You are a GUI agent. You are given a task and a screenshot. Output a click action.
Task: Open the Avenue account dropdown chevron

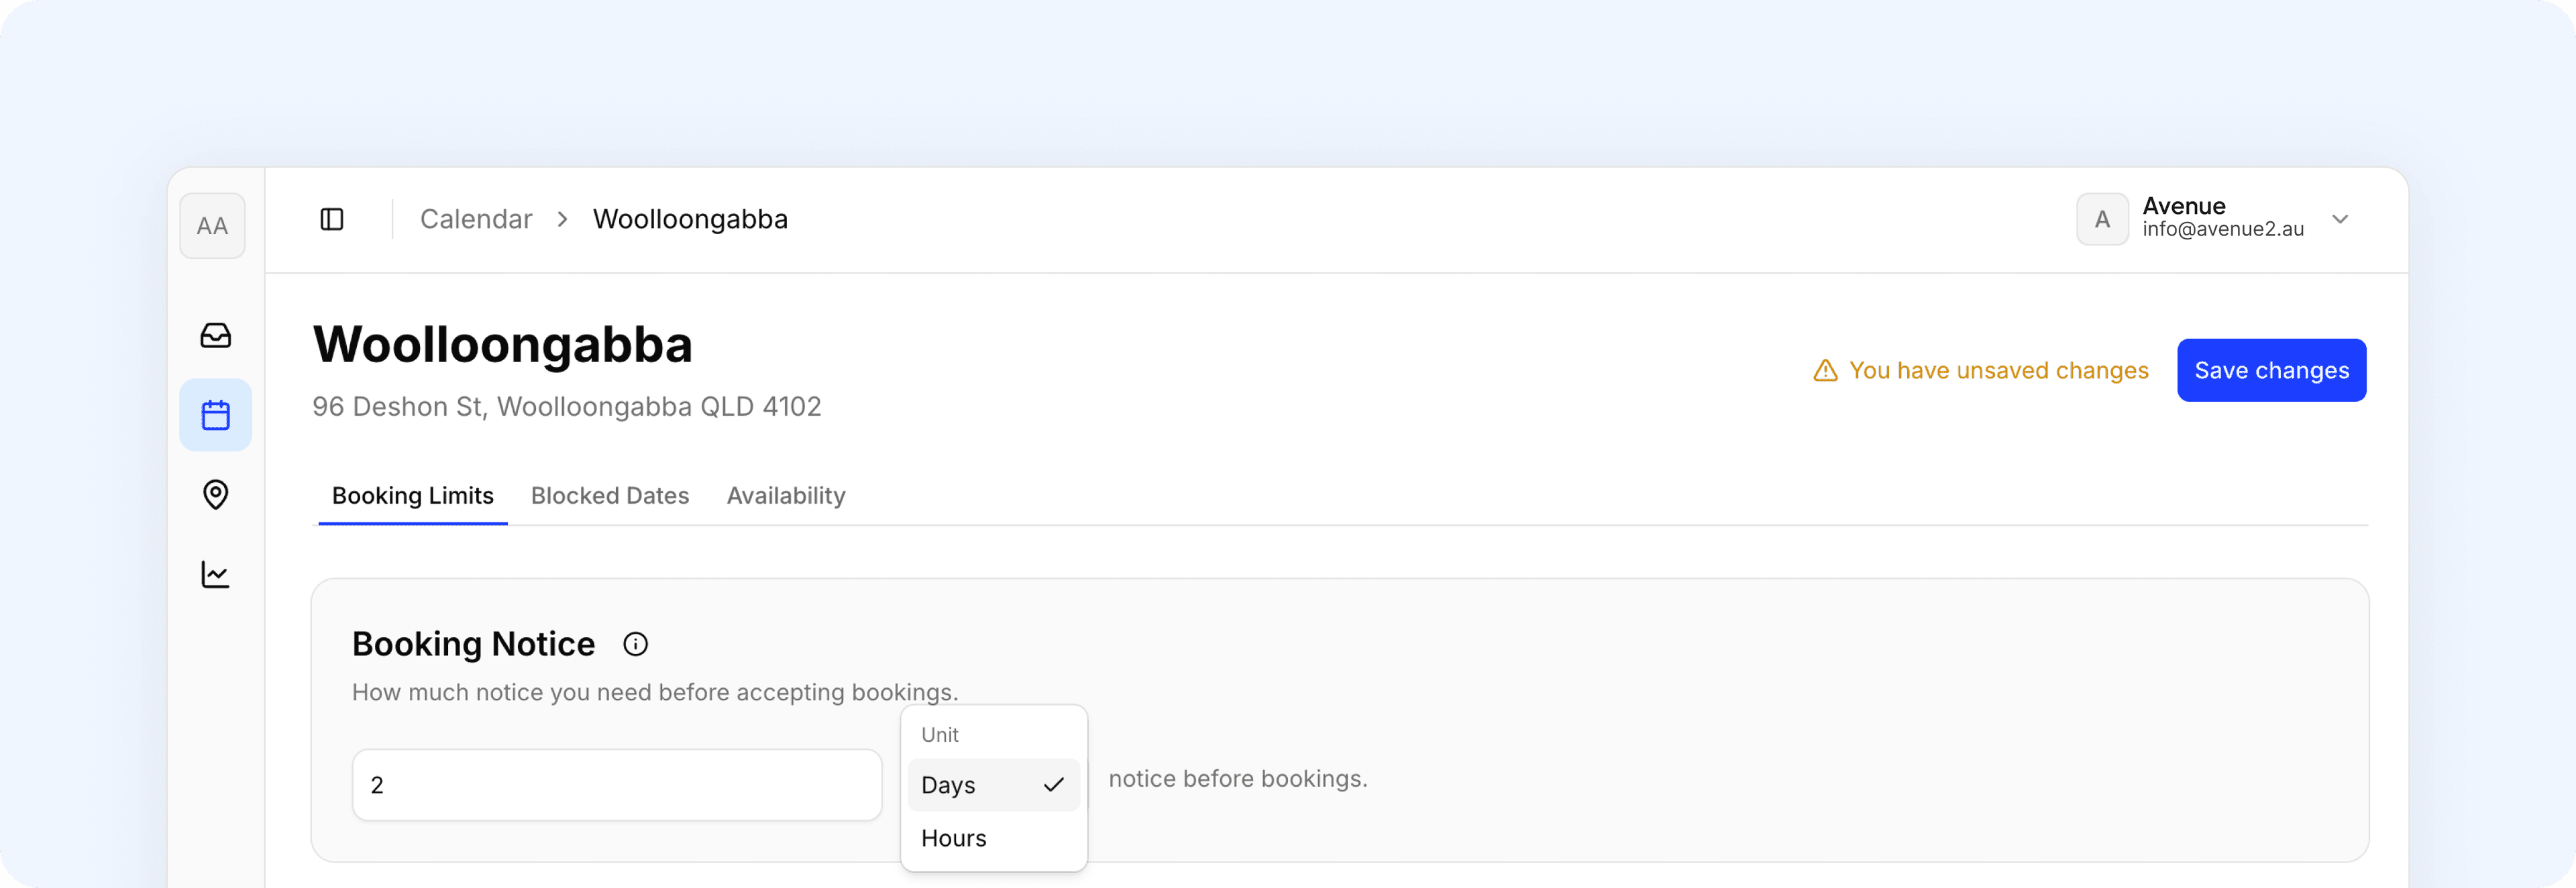coord(2340,219)
